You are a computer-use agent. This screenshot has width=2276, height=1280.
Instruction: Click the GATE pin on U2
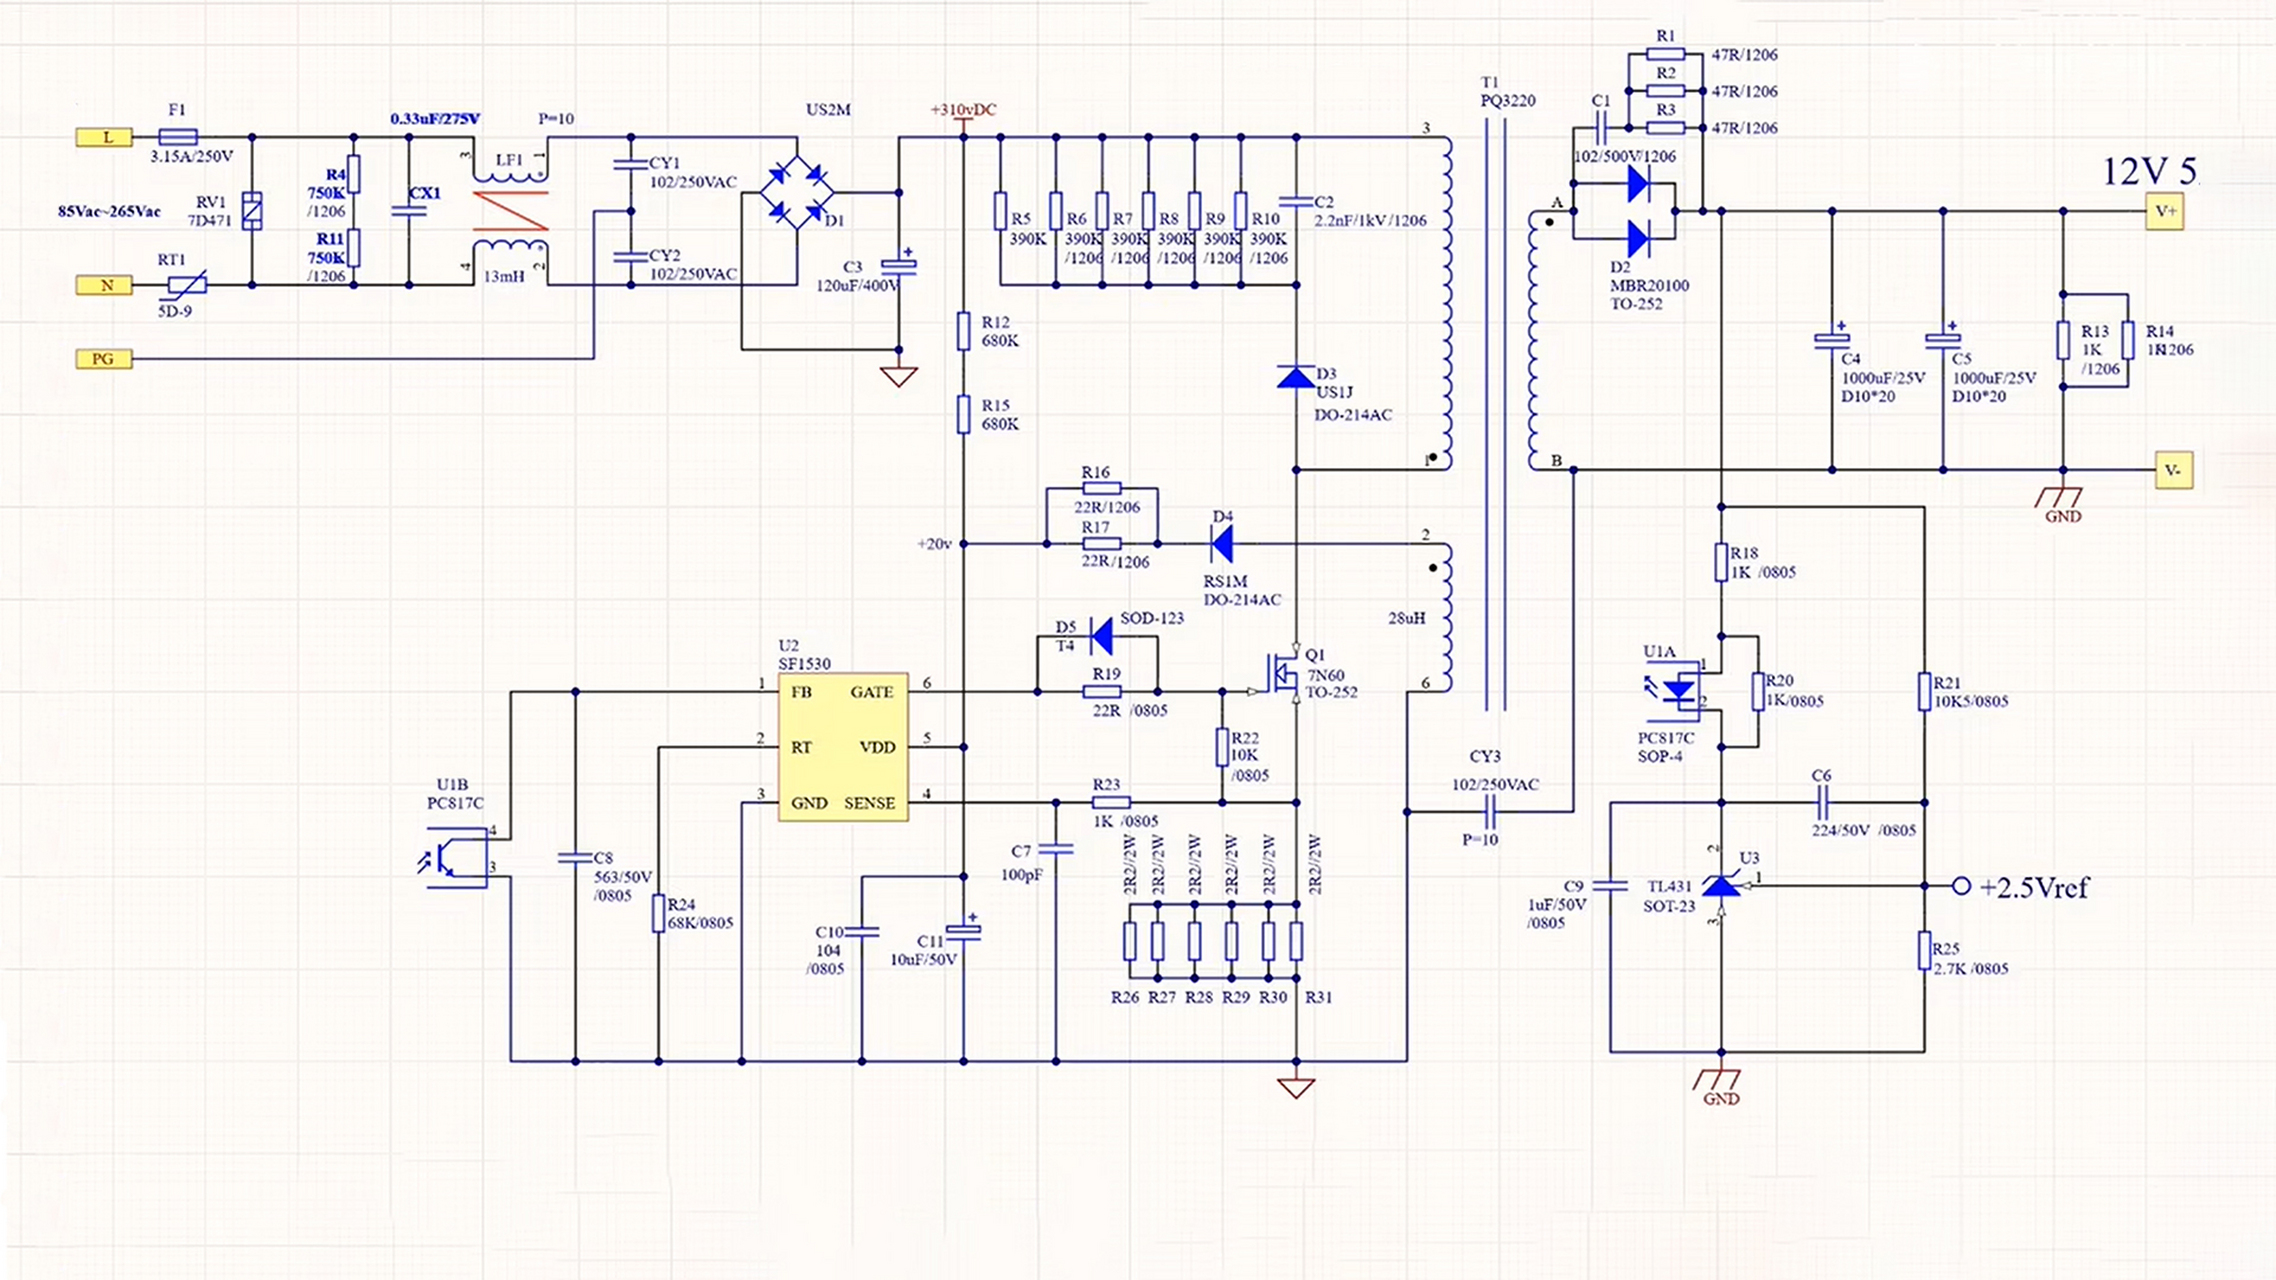[872, 692]
